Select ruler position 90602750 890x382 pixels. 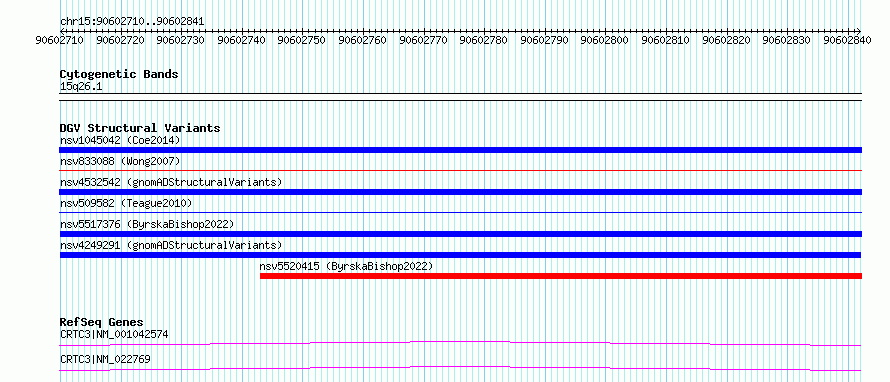[302, 40]
